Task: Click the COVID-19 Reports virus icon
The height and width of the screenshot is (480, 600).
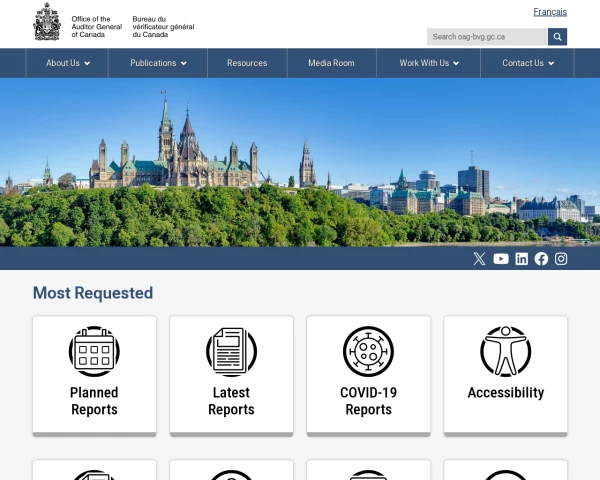Action: [368, 351]
